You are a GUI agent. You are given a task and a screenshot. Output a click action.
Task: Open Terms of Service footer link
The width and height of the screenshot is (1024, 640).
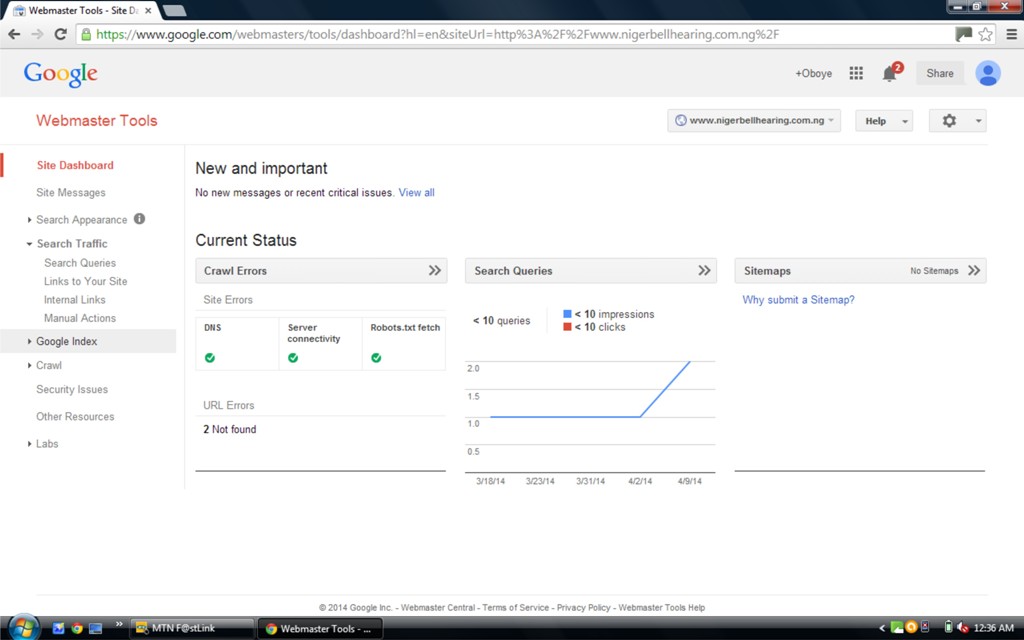pos(515,607)
